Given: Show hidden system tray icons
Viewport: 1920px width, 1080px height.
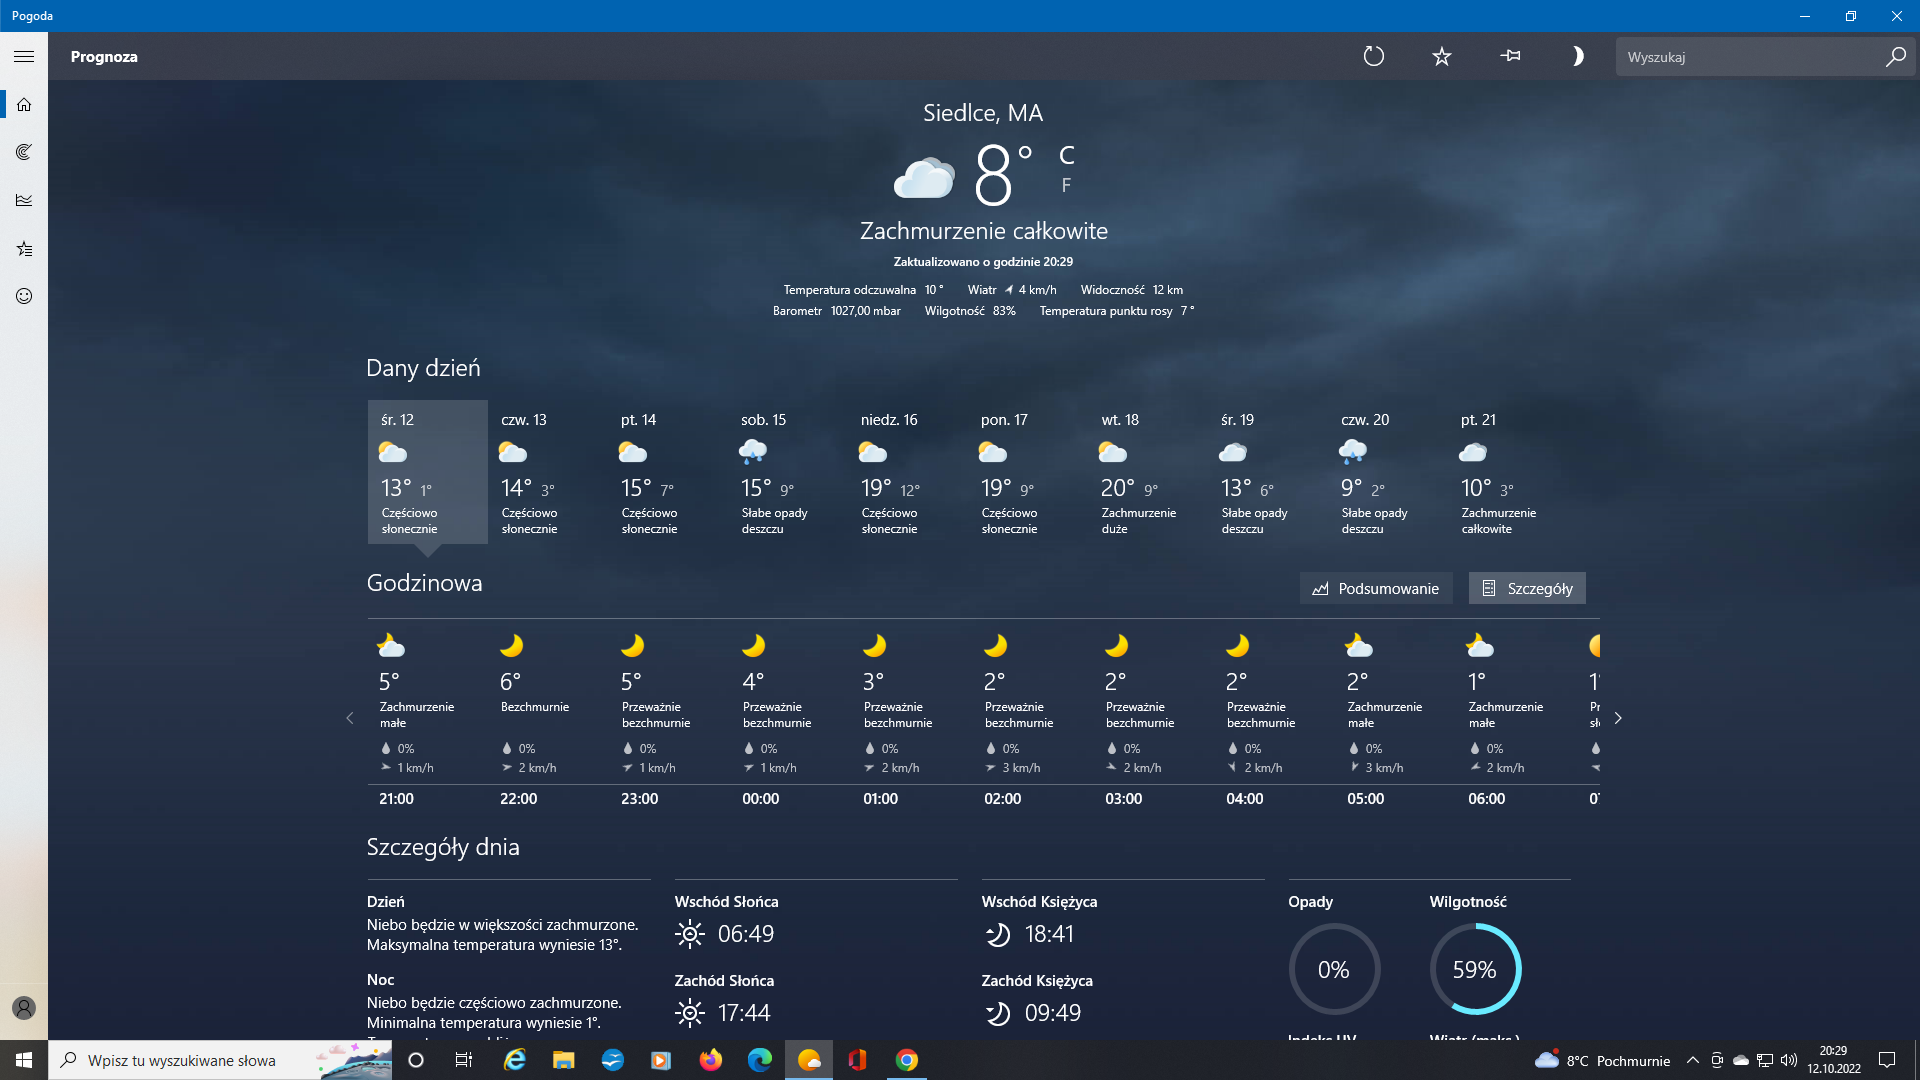Looking at the screenshot, I should 1692,1060.
